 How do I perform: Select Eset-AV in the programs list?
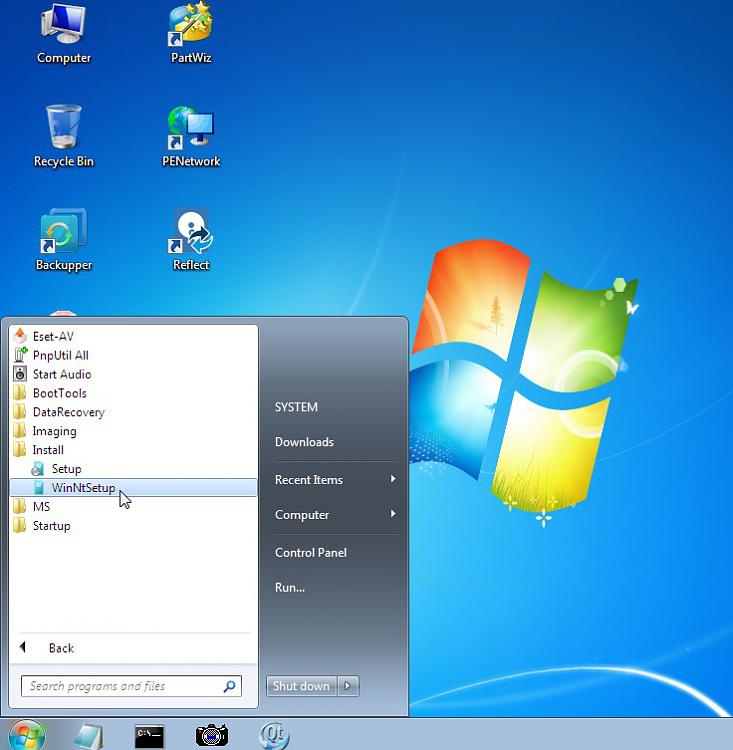[x=133, y=336]
